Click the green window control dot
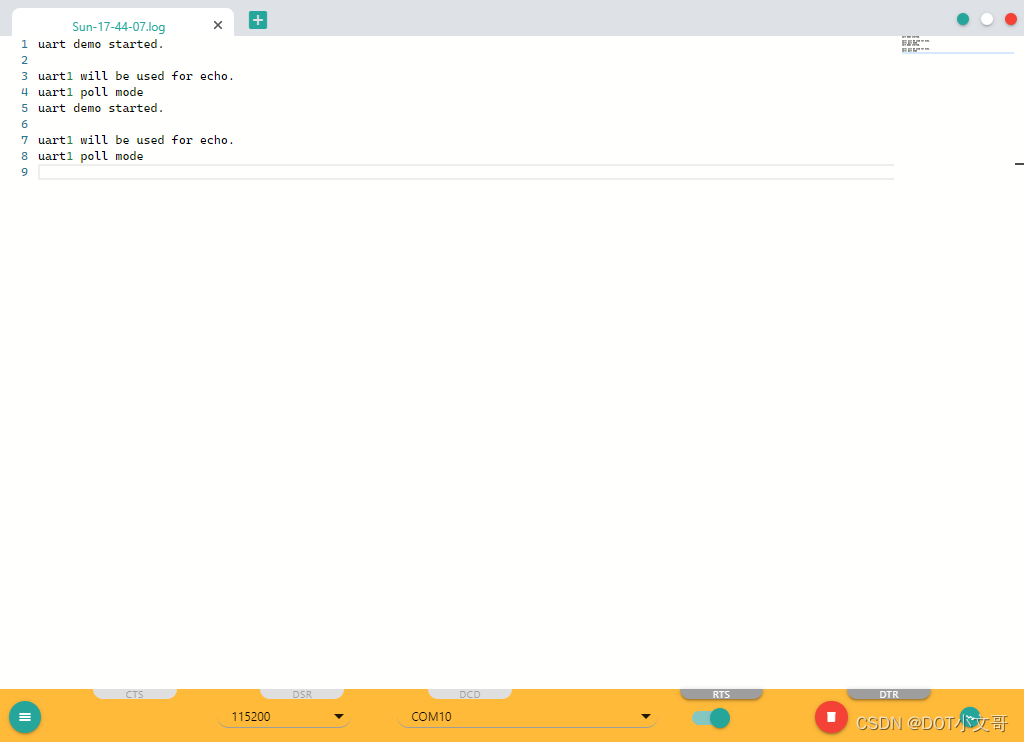Image resolution: width=1024 pixels, height=742 pixels. click(963, 19)
